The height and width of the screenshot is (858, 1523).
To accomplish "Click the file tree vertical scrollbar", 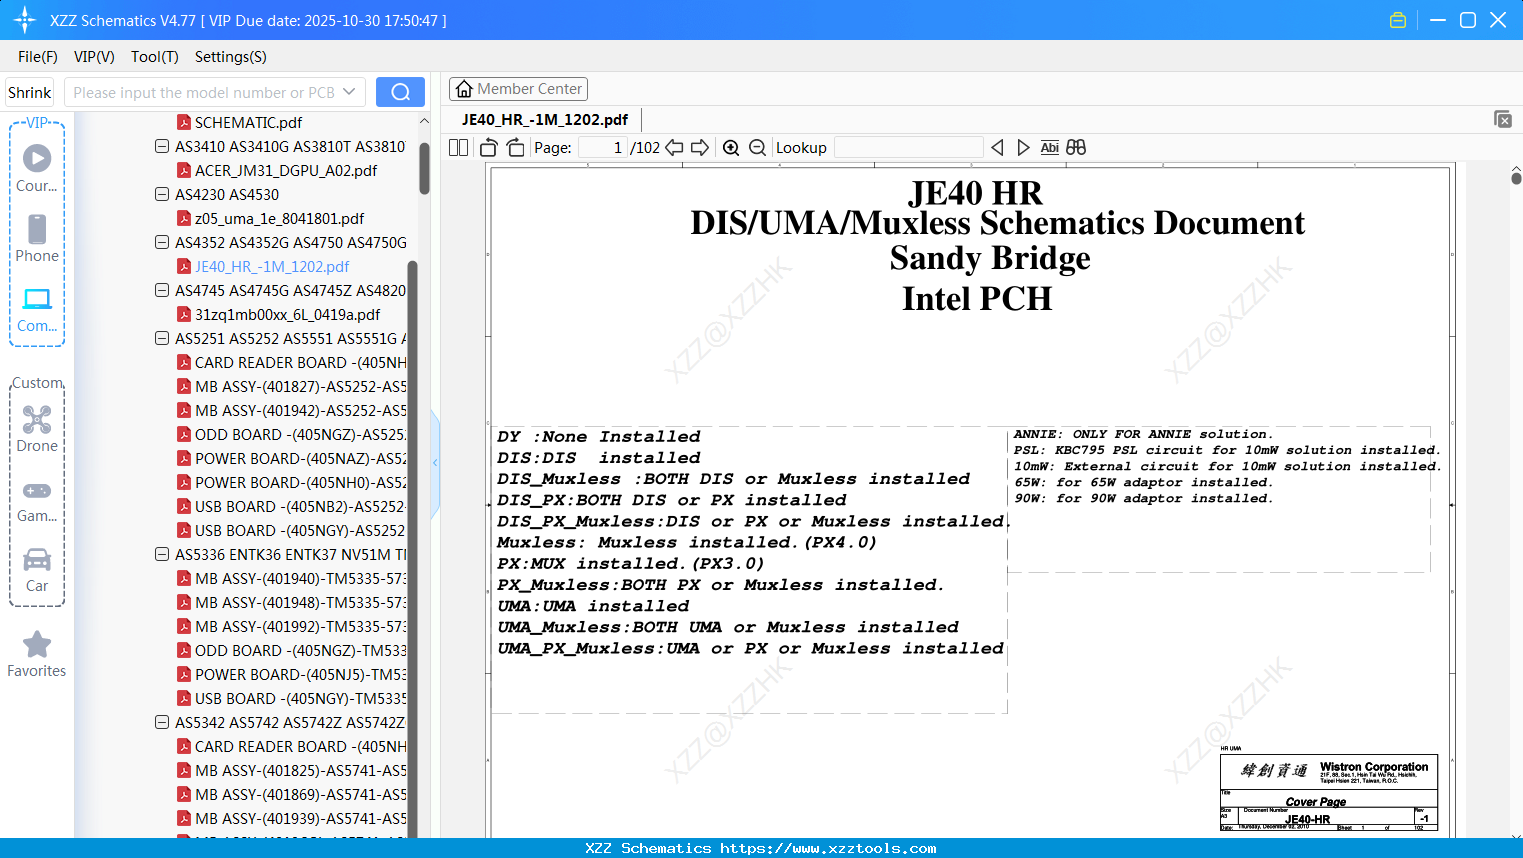I will click(424, 167).
